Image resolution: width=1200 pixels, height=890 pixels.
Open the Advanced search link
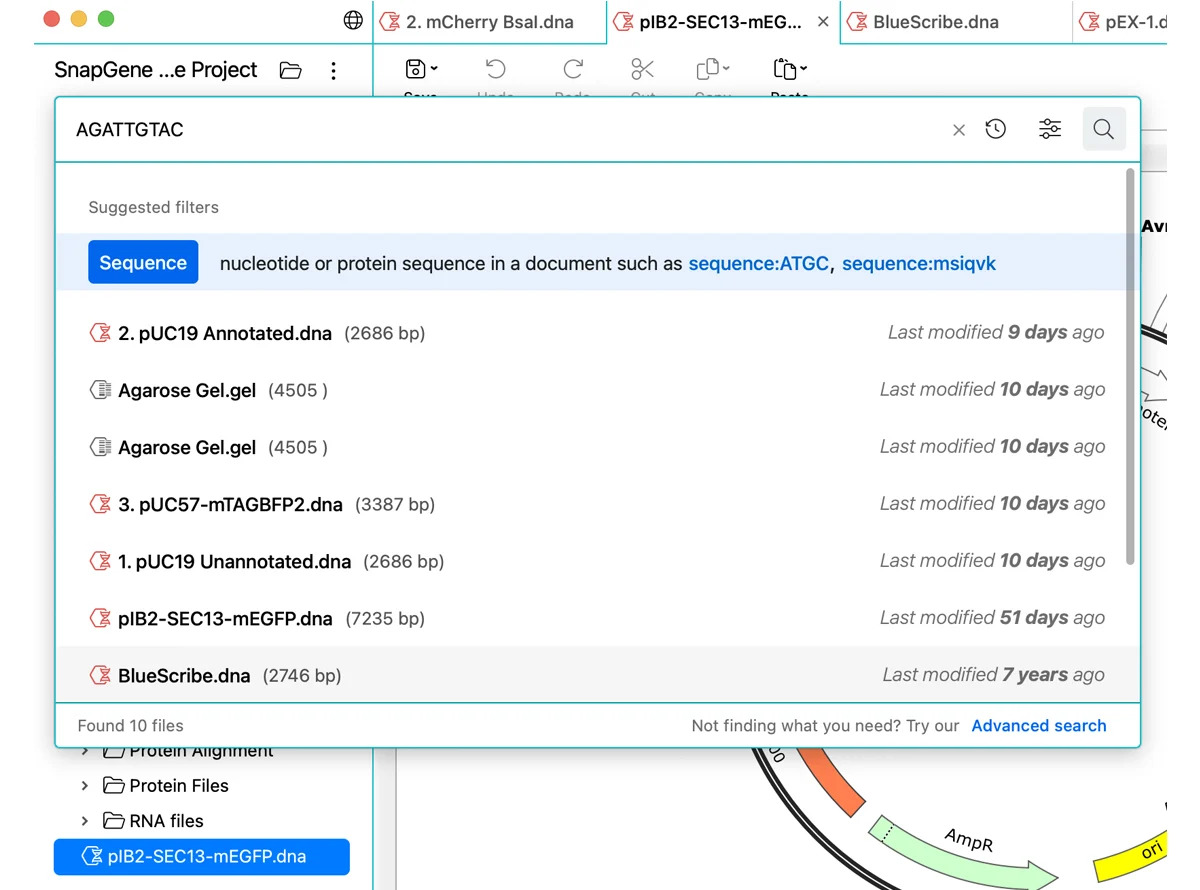(1039, 726)
